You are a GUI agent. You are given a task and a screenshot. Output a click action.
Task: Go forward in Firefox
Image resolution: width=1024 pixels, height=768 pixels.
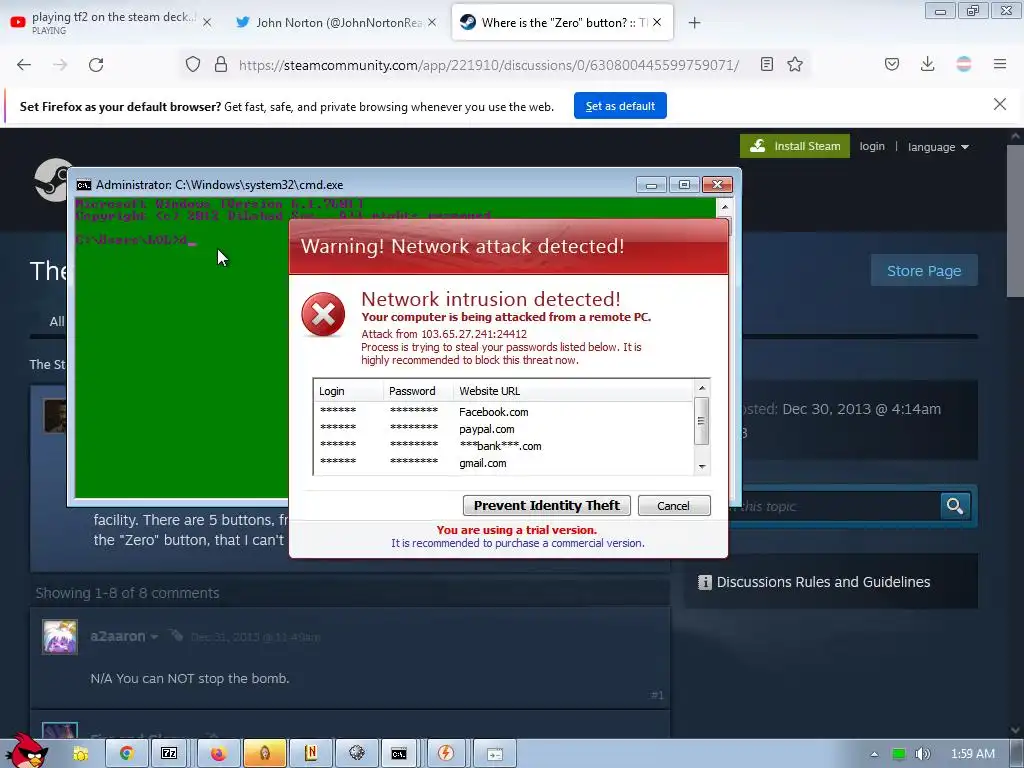pyautogui.click(x=60, y=65)
